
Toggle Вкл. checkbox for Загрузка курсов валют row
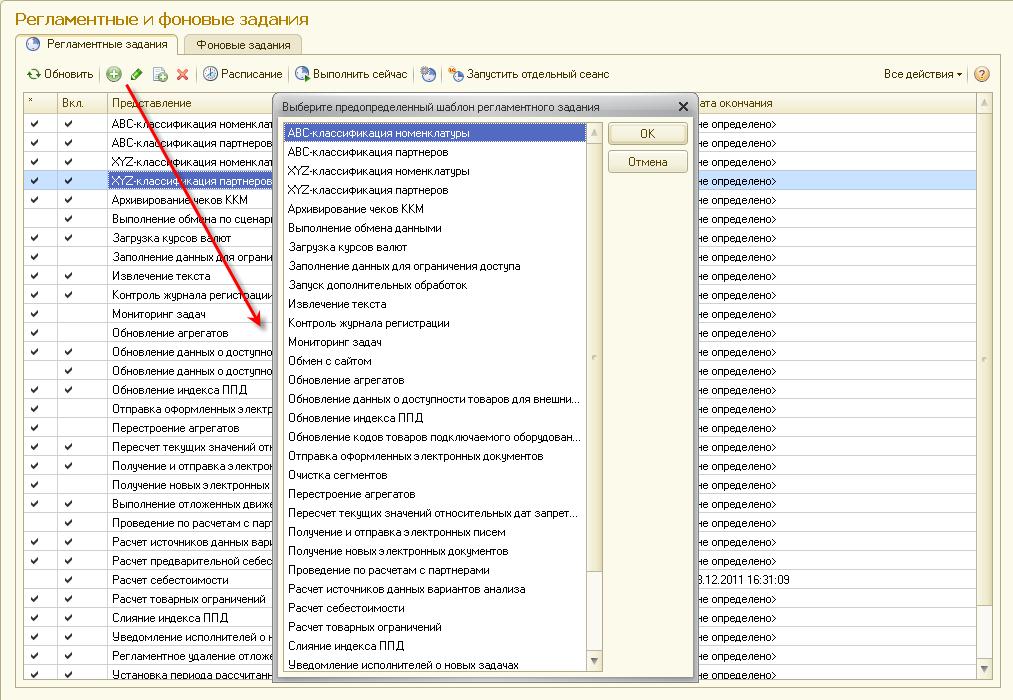(x=69, y=238)
